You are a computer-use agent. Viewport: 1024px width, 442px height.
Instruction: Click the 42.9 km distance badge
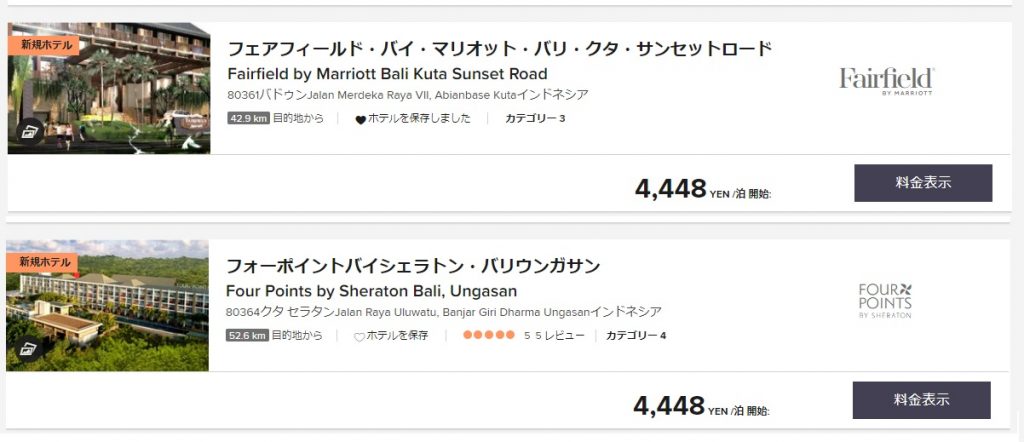(x=247, y=118)
